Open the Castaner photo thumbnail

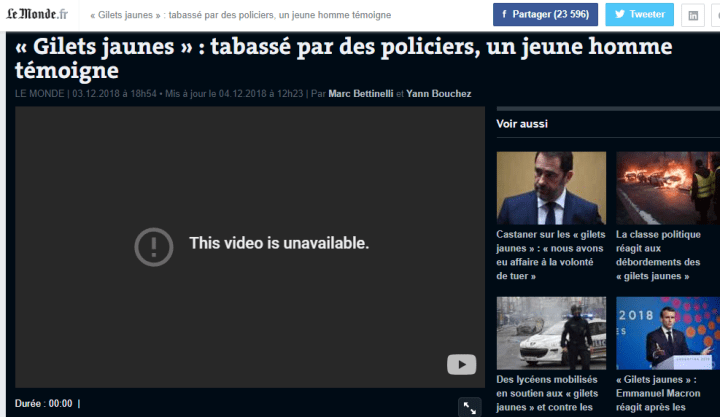(551, 187)
